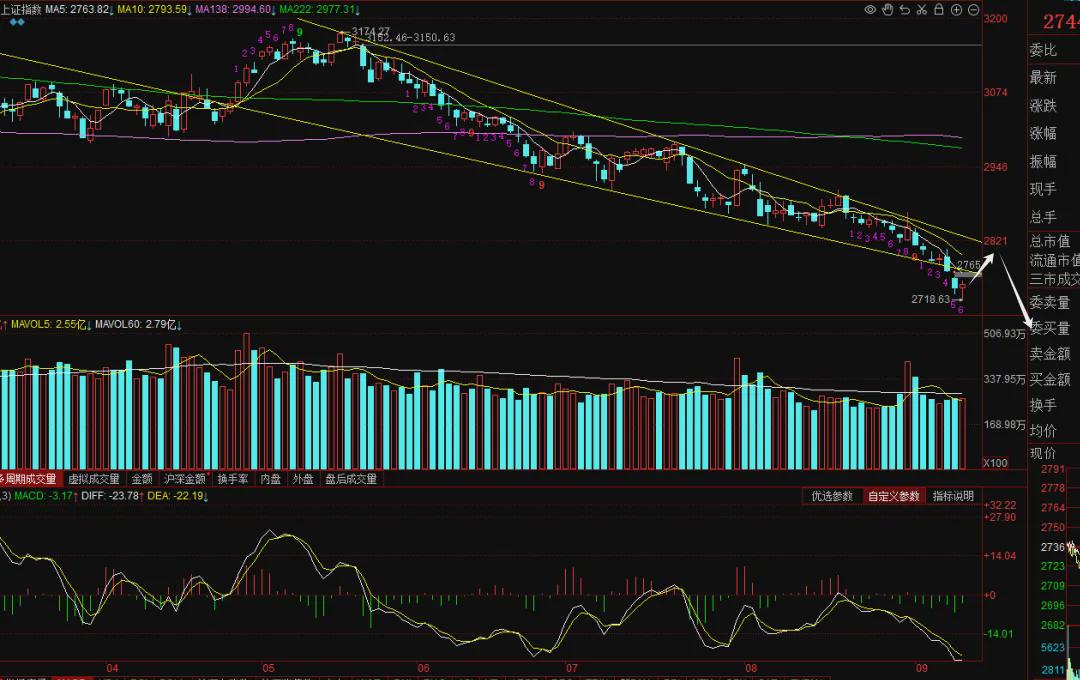
Task: Click the 07 month marker on time axis
Action: tap(572, 668)
